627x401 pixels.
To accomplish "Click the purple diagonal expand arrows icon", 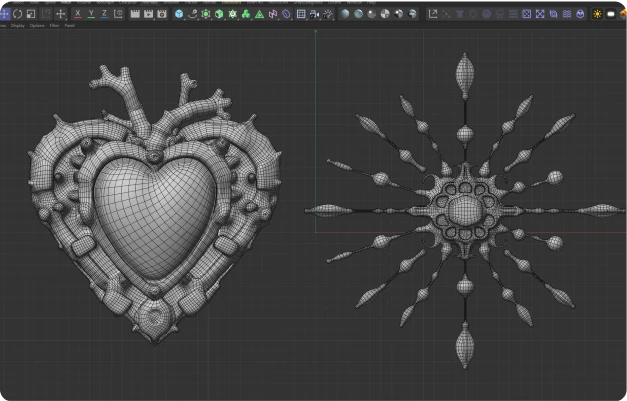I will 540,14.
